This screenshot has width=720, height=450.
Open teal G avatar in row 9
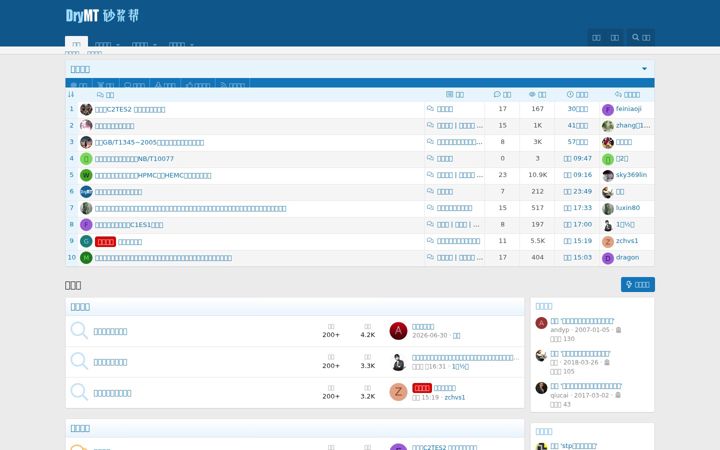(86, 242)
